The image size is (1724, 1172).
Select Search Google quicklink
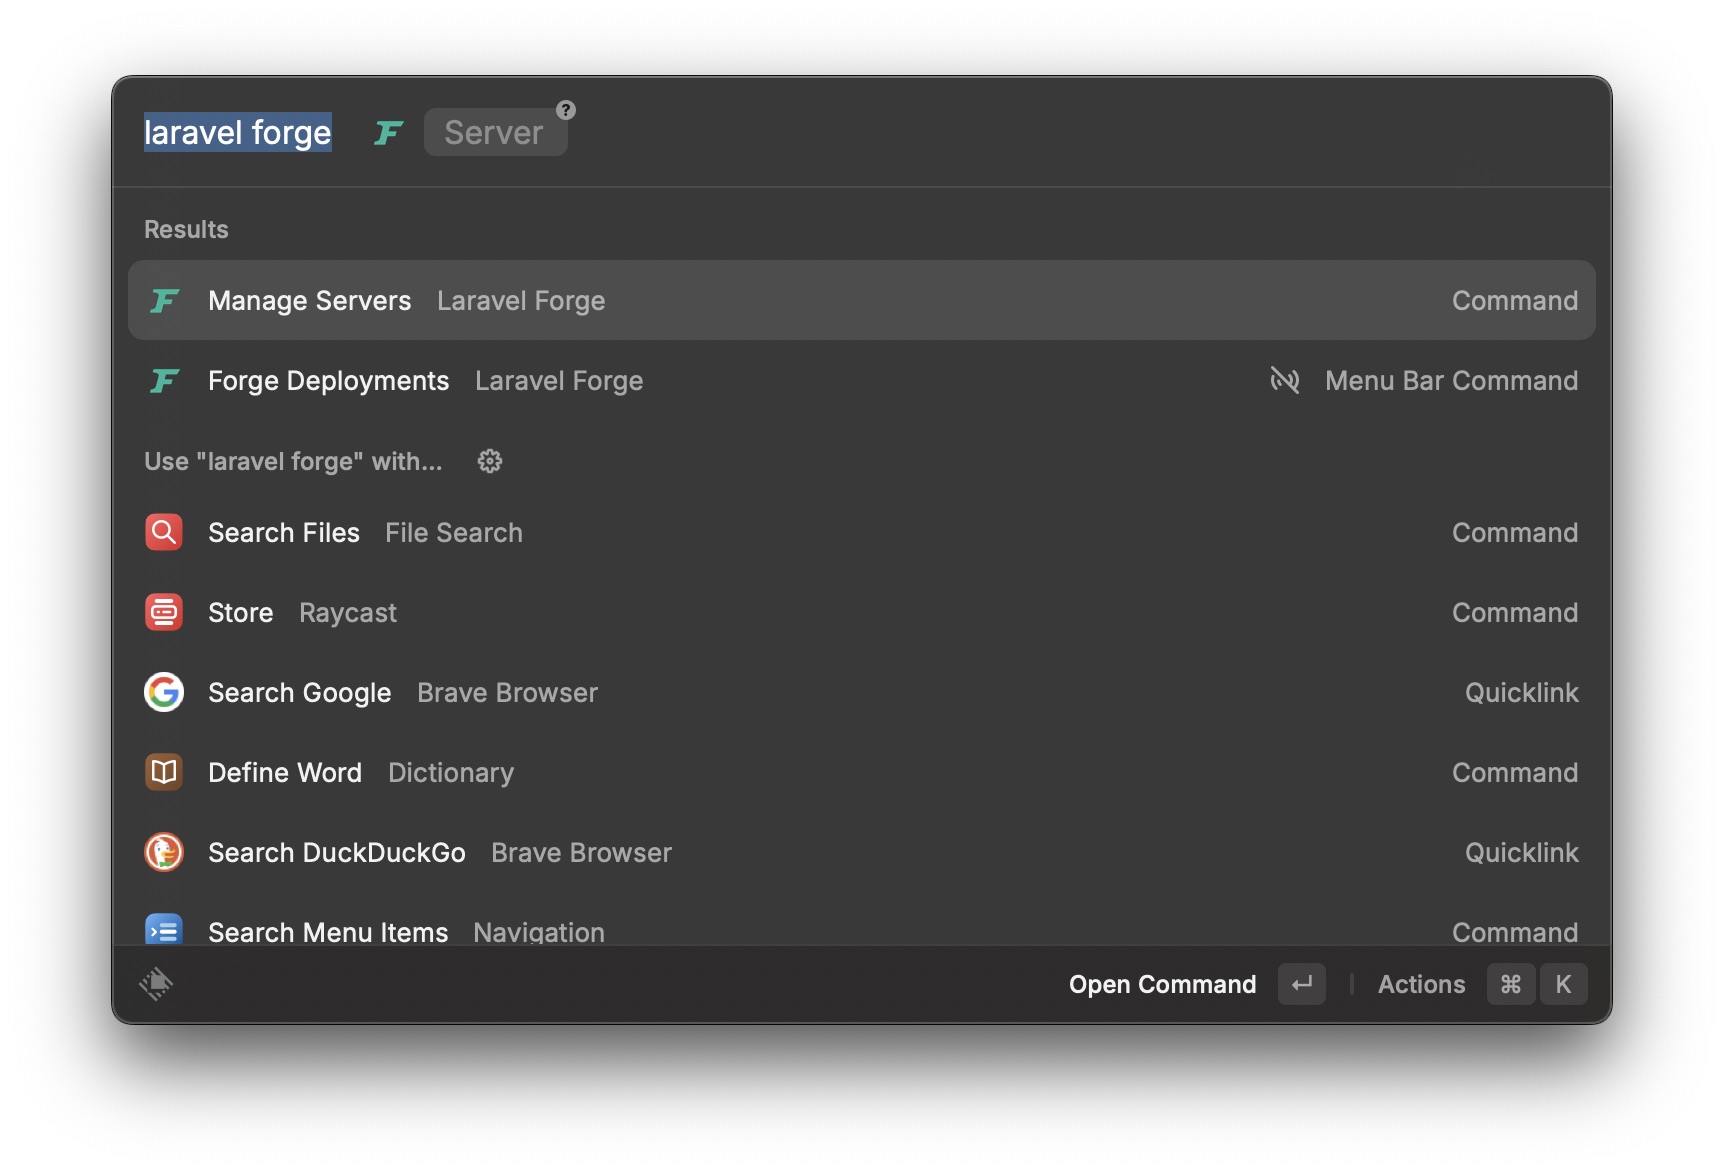pyautogui.click(x=862, y=692)
